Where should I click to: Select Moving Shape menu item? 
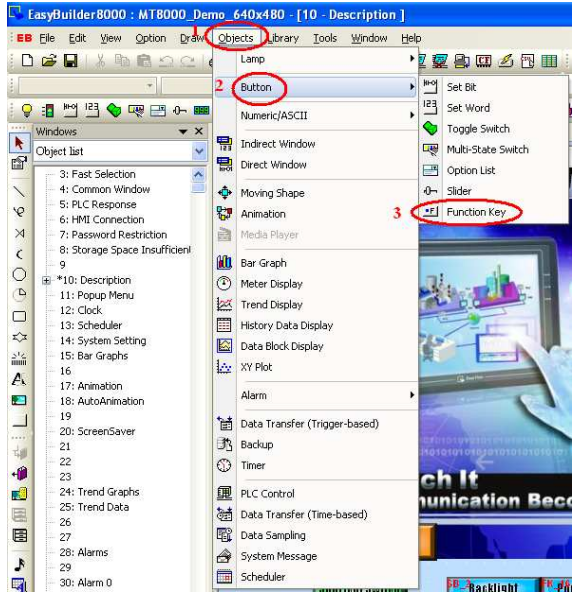tap(316, 193)
